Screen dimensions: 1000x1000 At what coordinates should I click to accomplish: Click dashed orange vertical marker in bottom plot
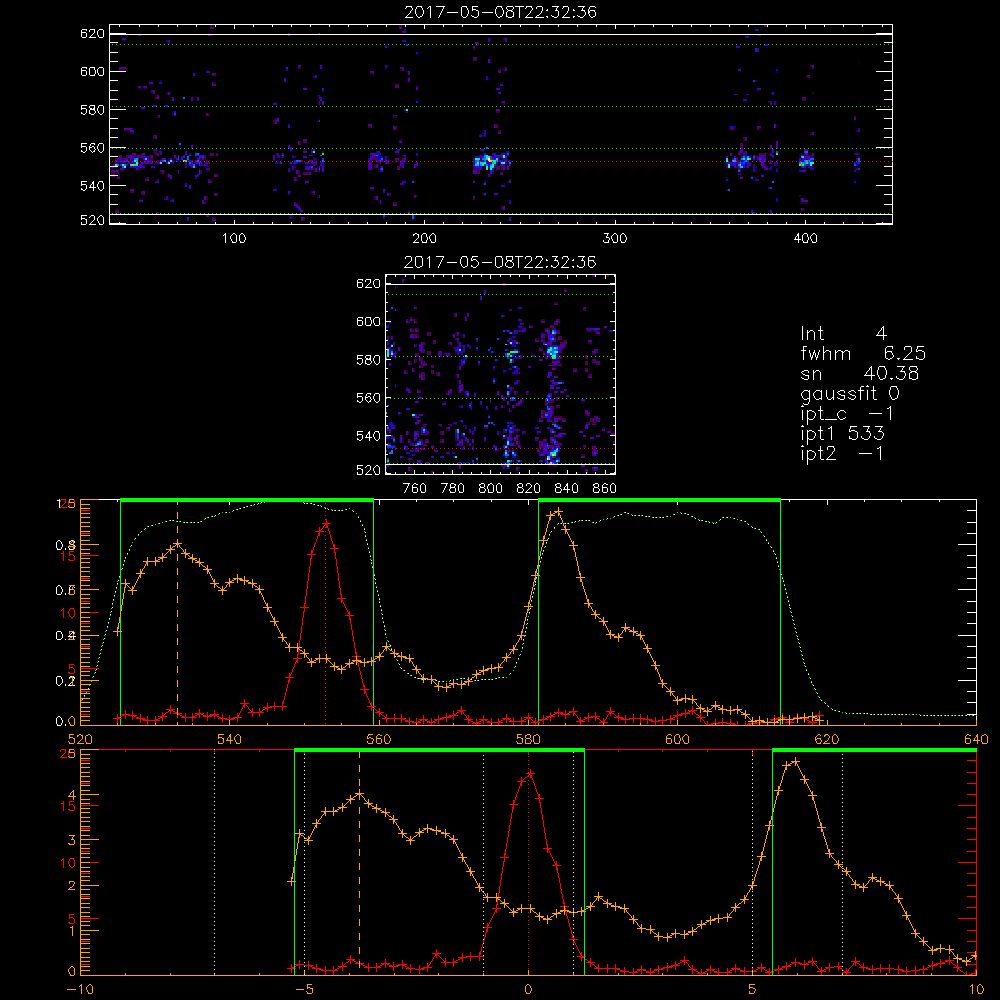pyautogui.click(x=359, y=862)
